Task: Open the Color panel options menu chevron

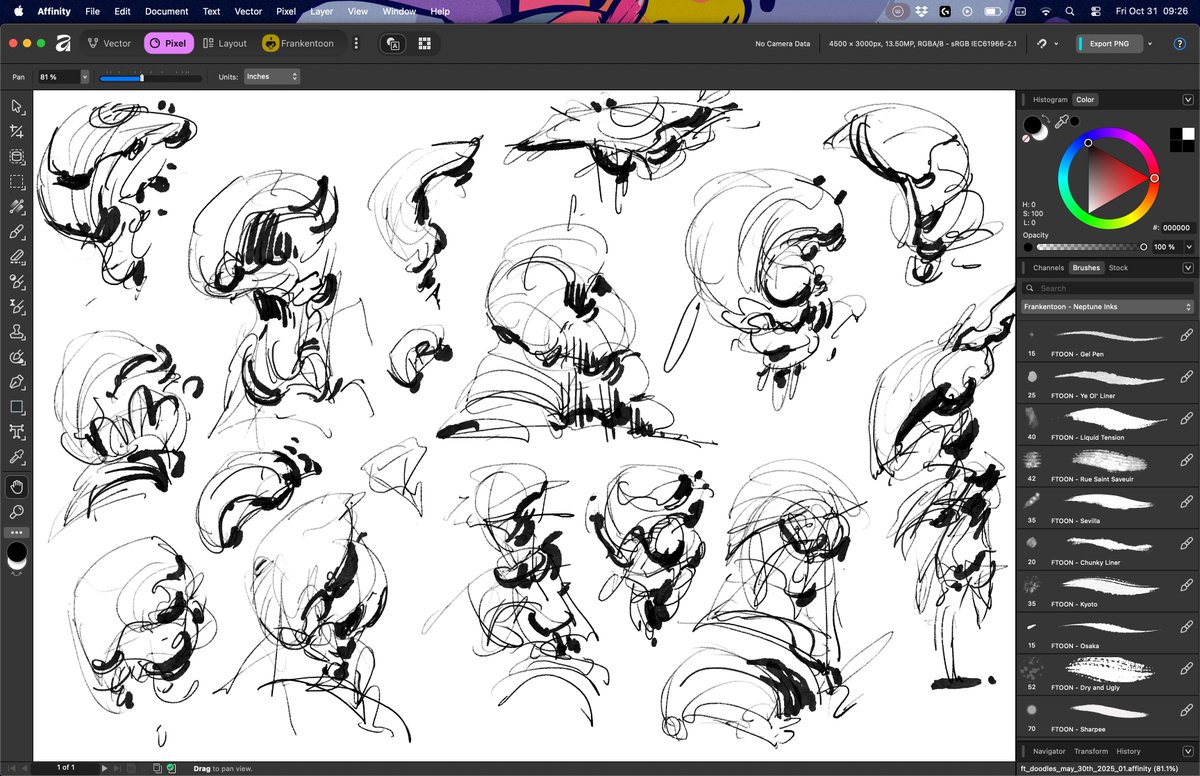Action: coord(1188,100)
